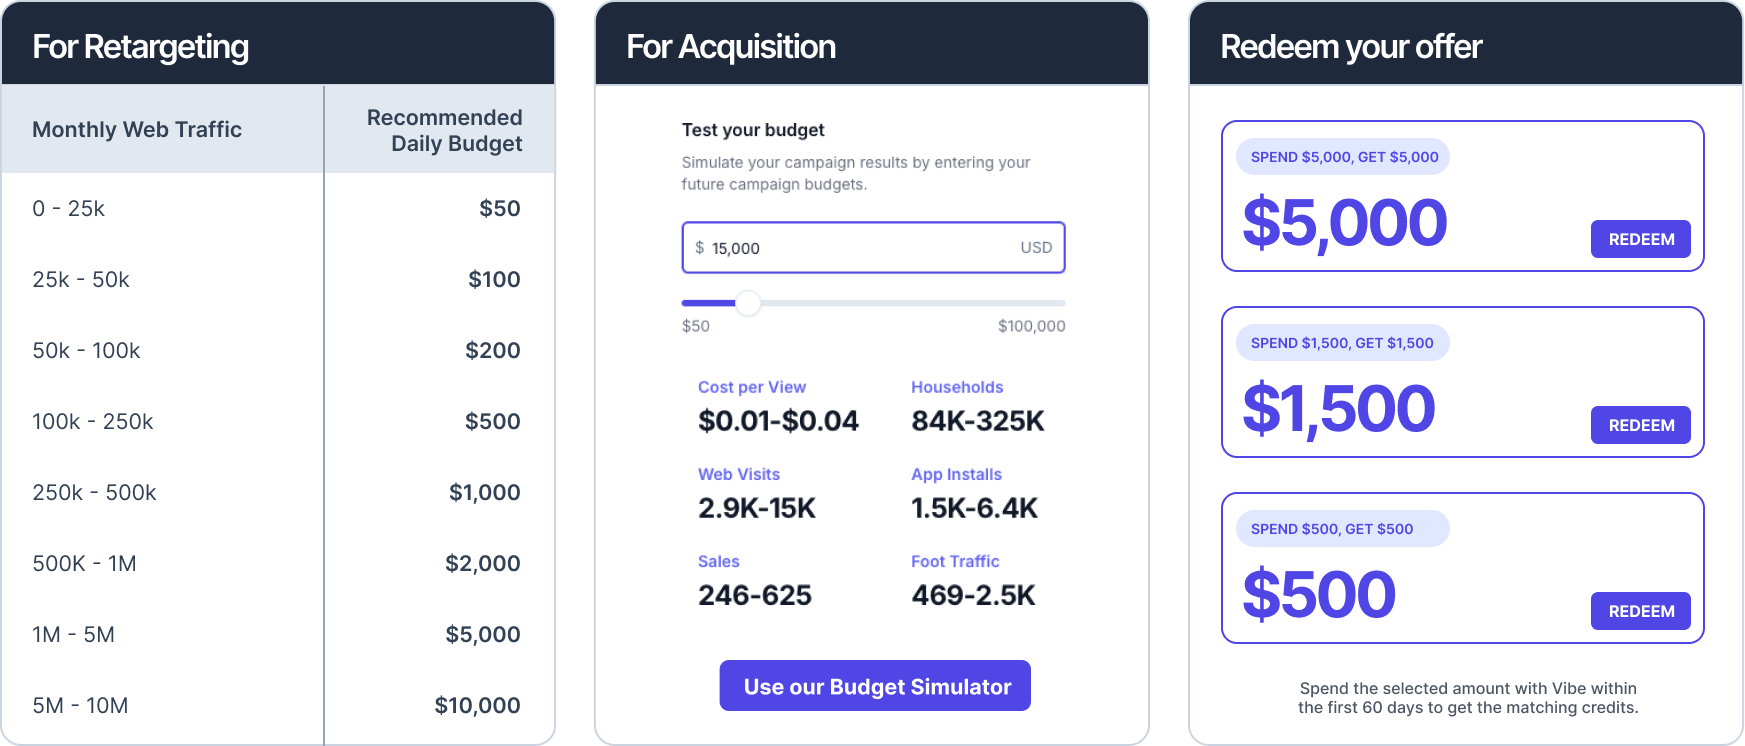Click the budget slider handle
The height and width of the screenshot is (746, 1745).
pyautogui.click(x=748, y=303)
